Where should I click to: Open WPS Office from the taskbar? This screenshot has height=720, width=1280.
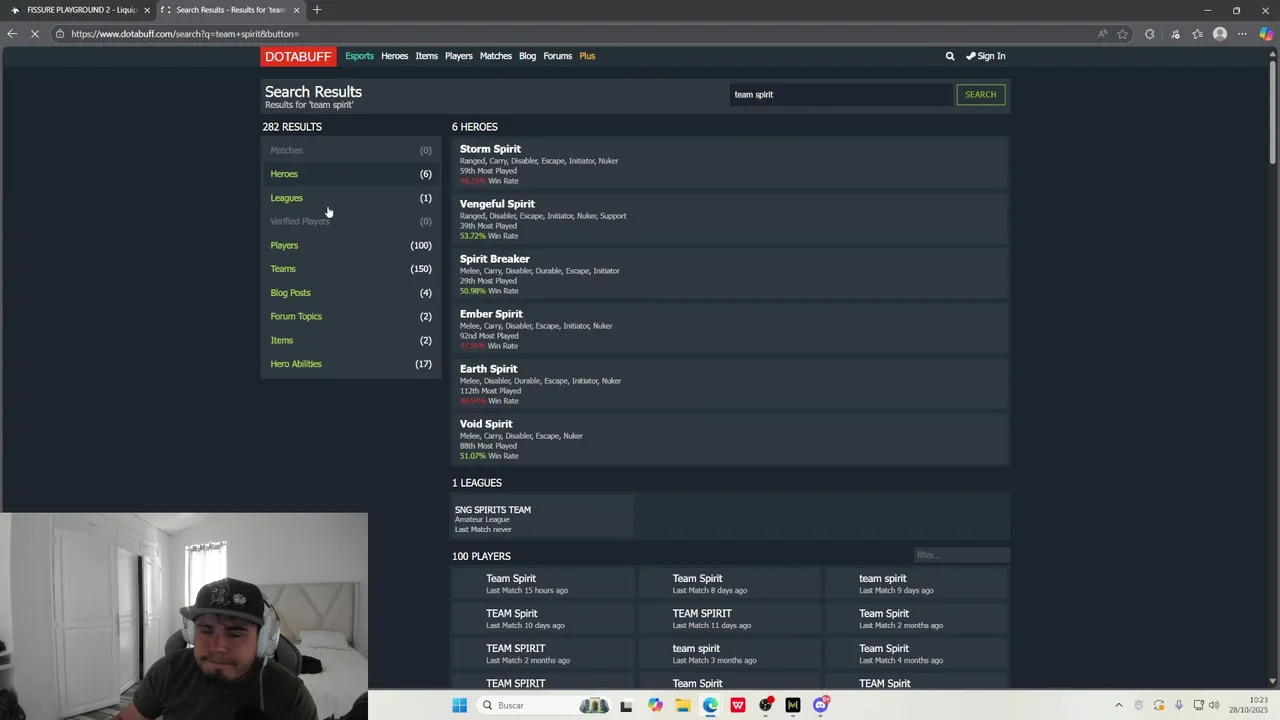[x=738, y=705]
